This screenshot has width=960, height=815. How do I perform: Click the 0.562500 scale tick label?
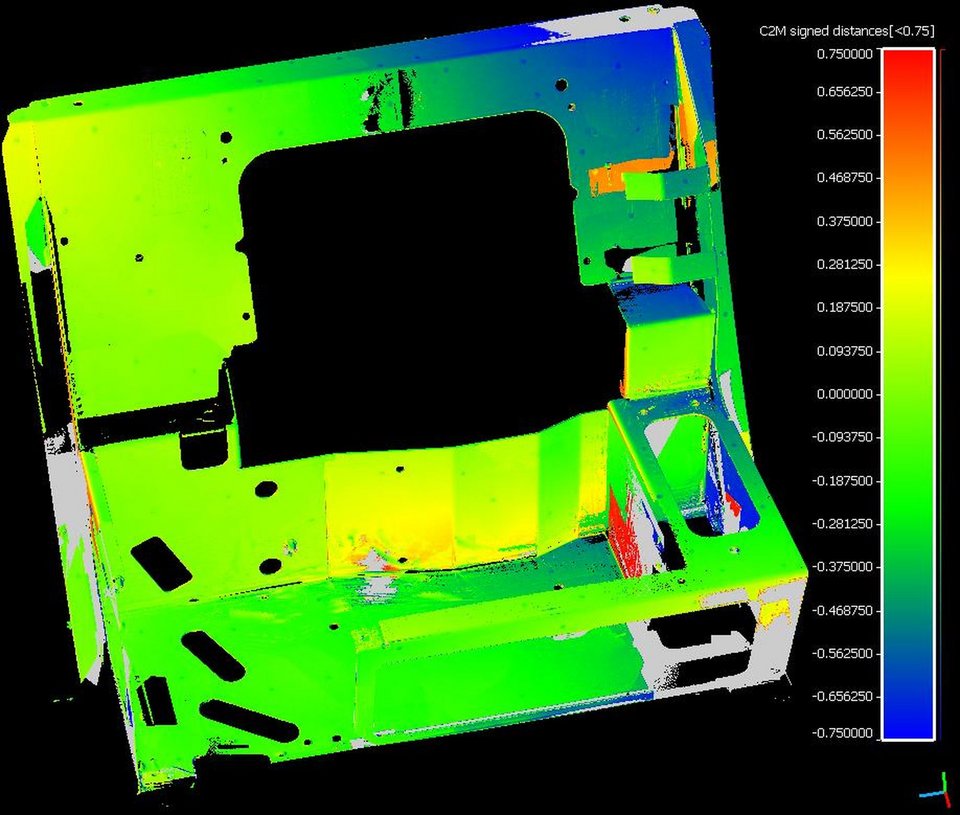pos(846,135)
